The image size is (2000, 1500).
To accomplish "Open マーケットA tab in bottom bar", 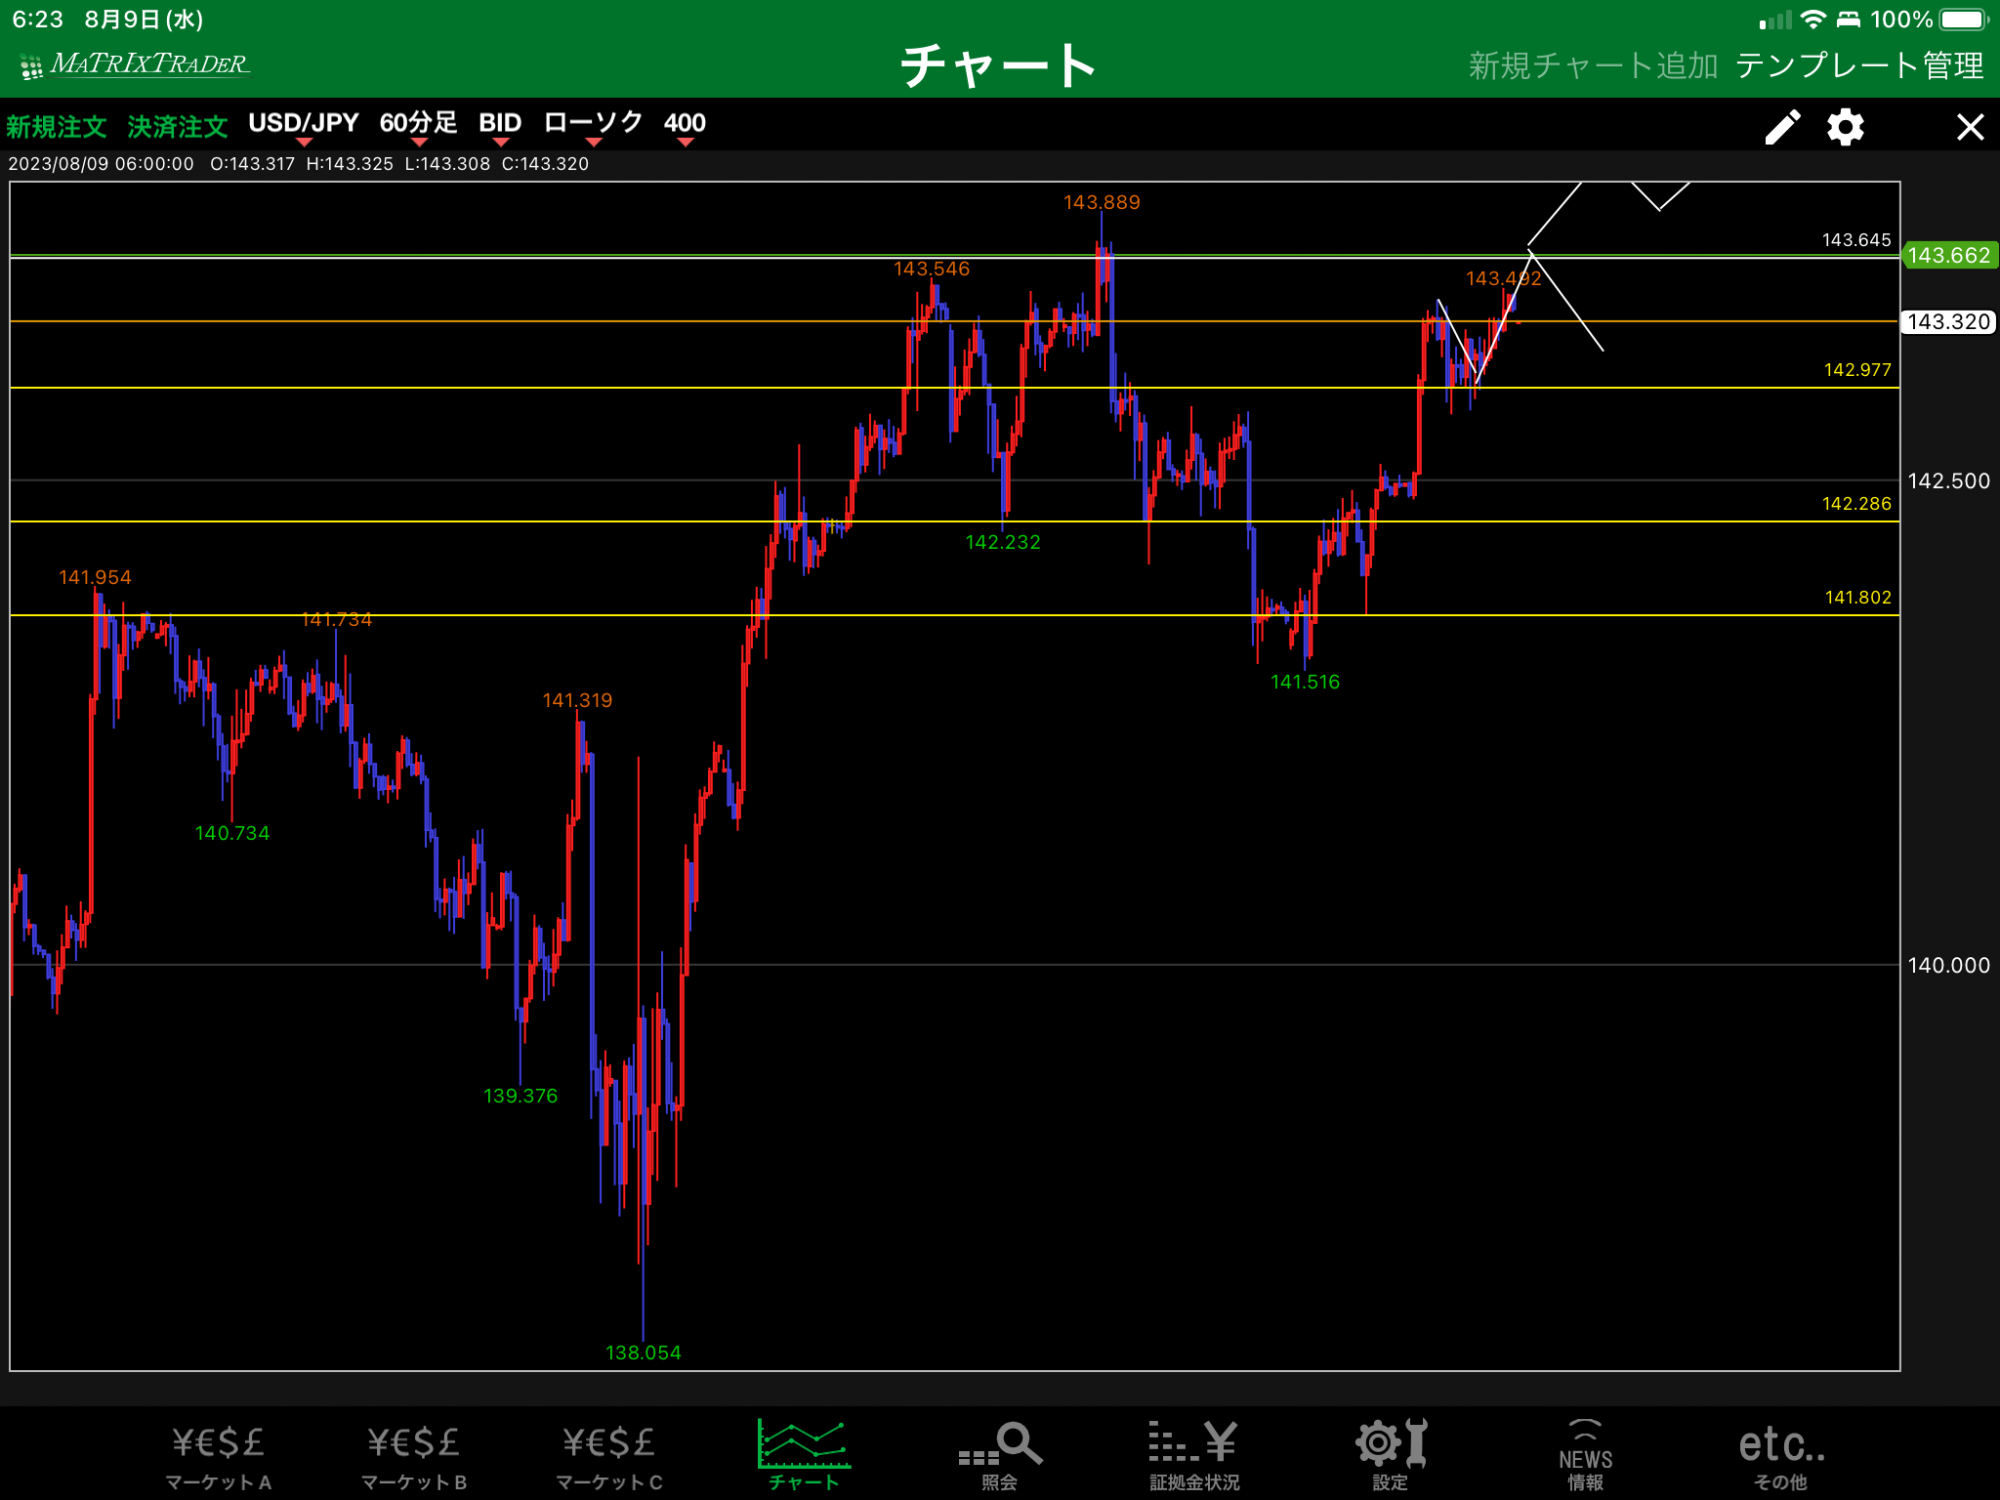I will (x=218, y=1456).
